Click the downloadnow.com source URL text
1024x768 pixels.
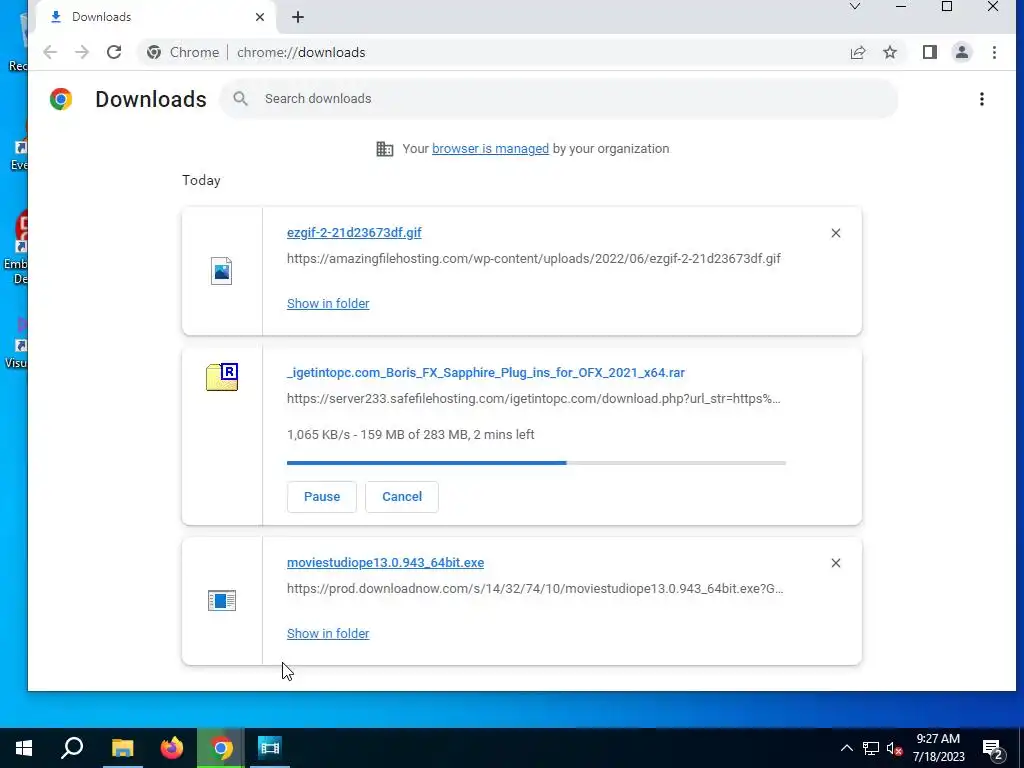pos(535,589)
